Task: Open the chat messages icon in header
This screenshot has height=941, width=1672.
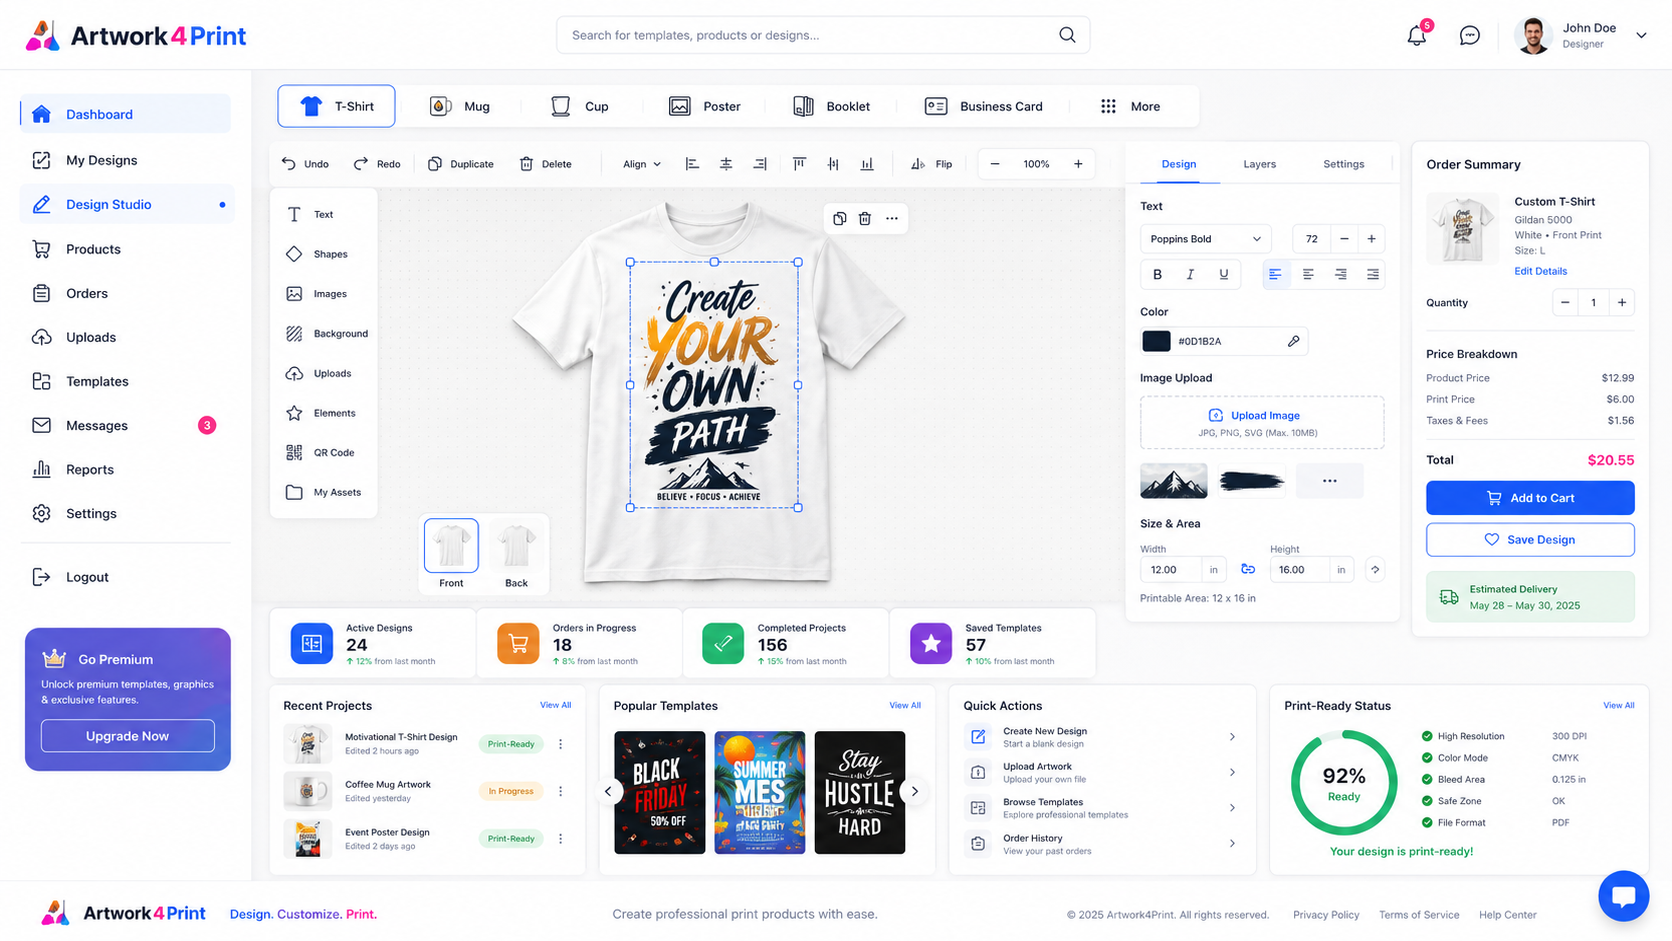Action: pos(1470,35)
